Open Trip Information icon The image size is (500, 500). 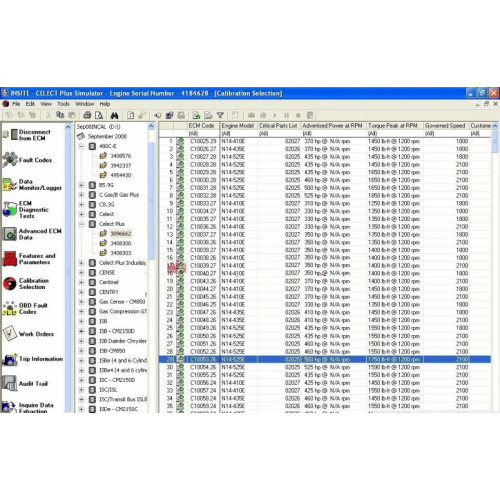pos(10,359)
